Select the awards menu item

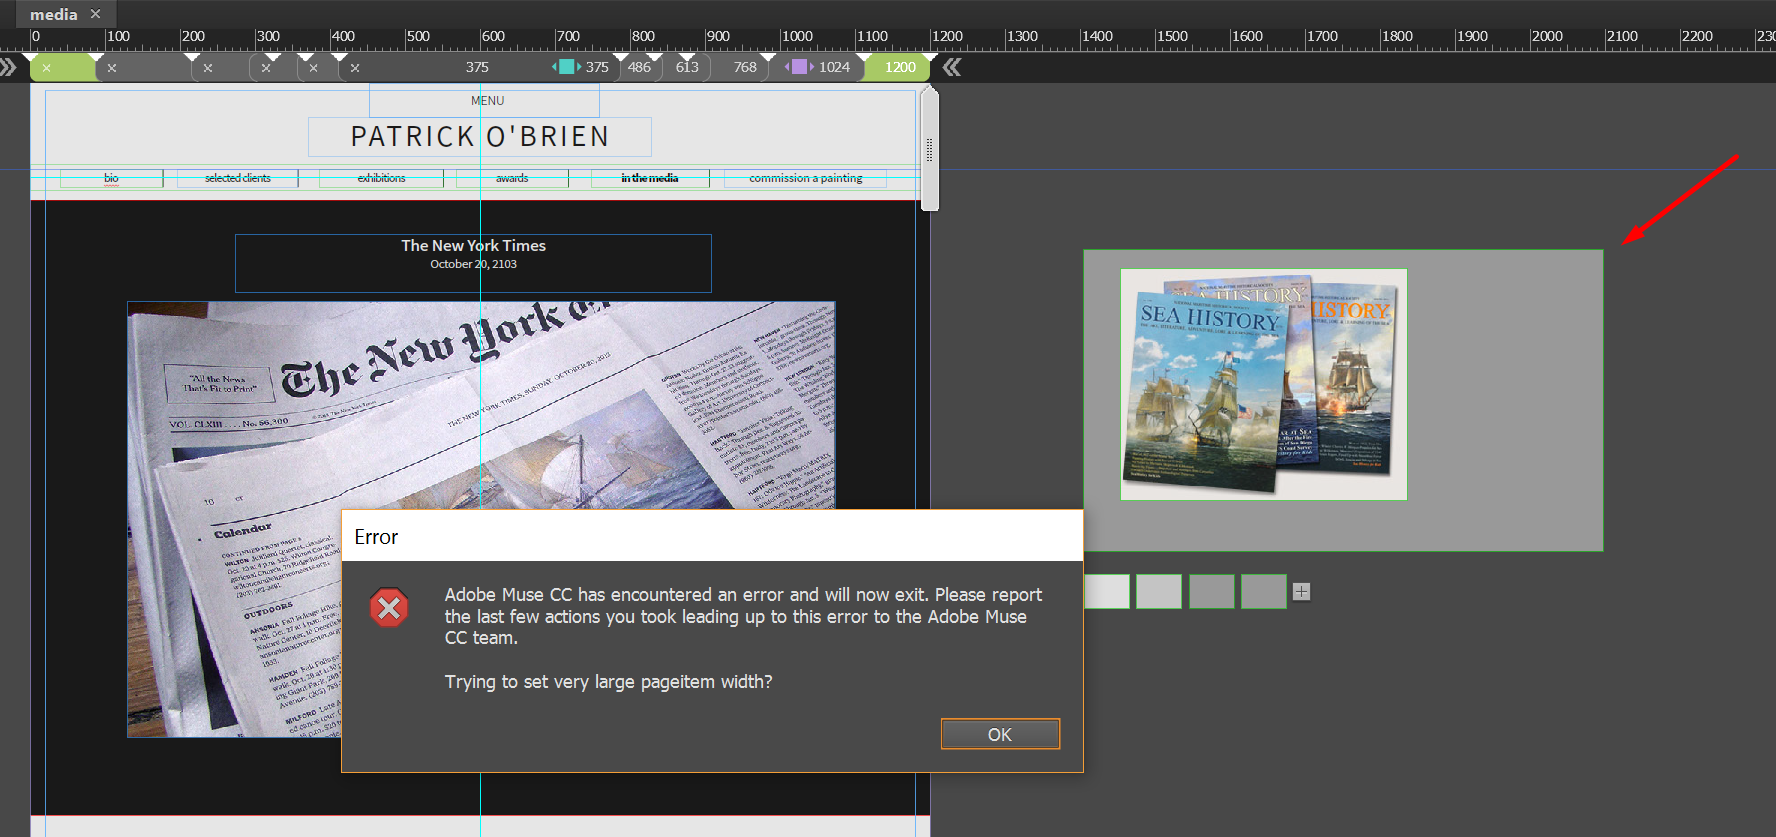(x=512, y=178)
